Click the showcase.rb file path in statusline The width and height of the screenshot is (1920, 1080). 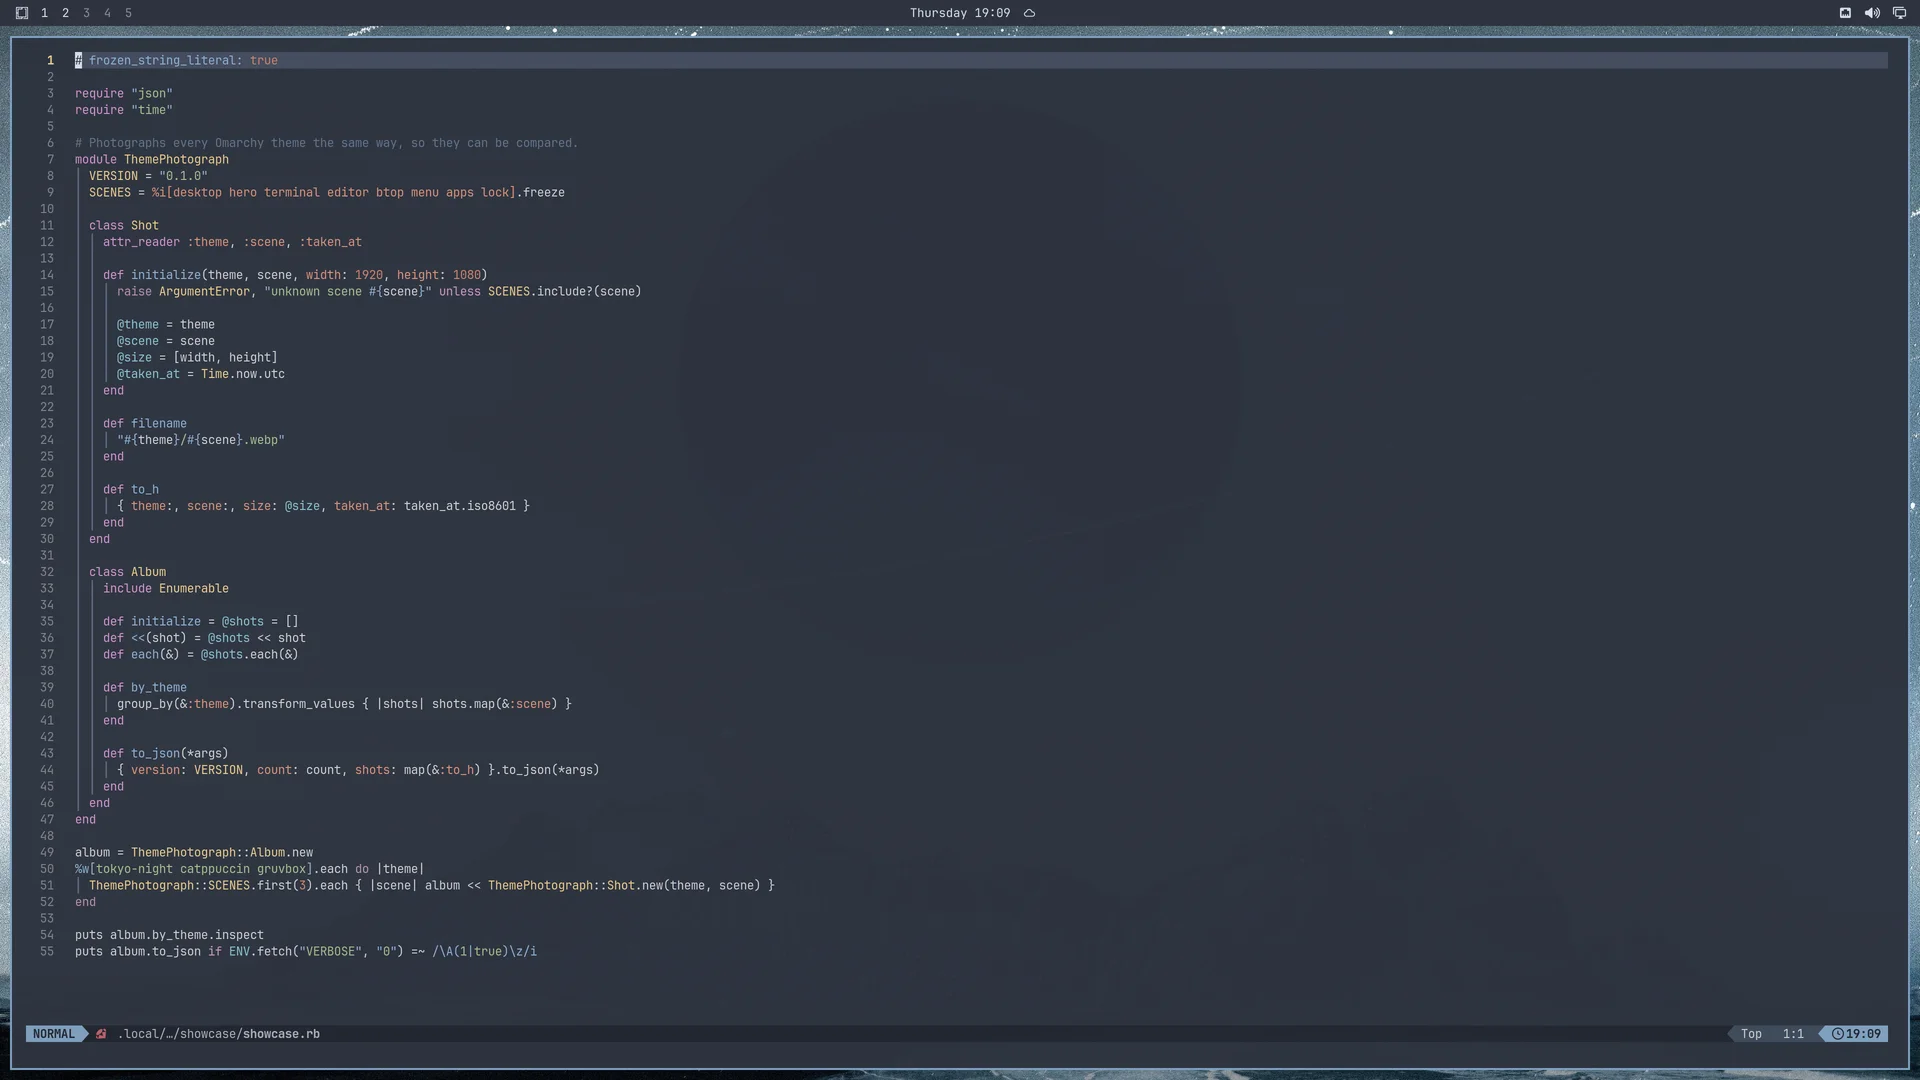tap(219, 1034)
